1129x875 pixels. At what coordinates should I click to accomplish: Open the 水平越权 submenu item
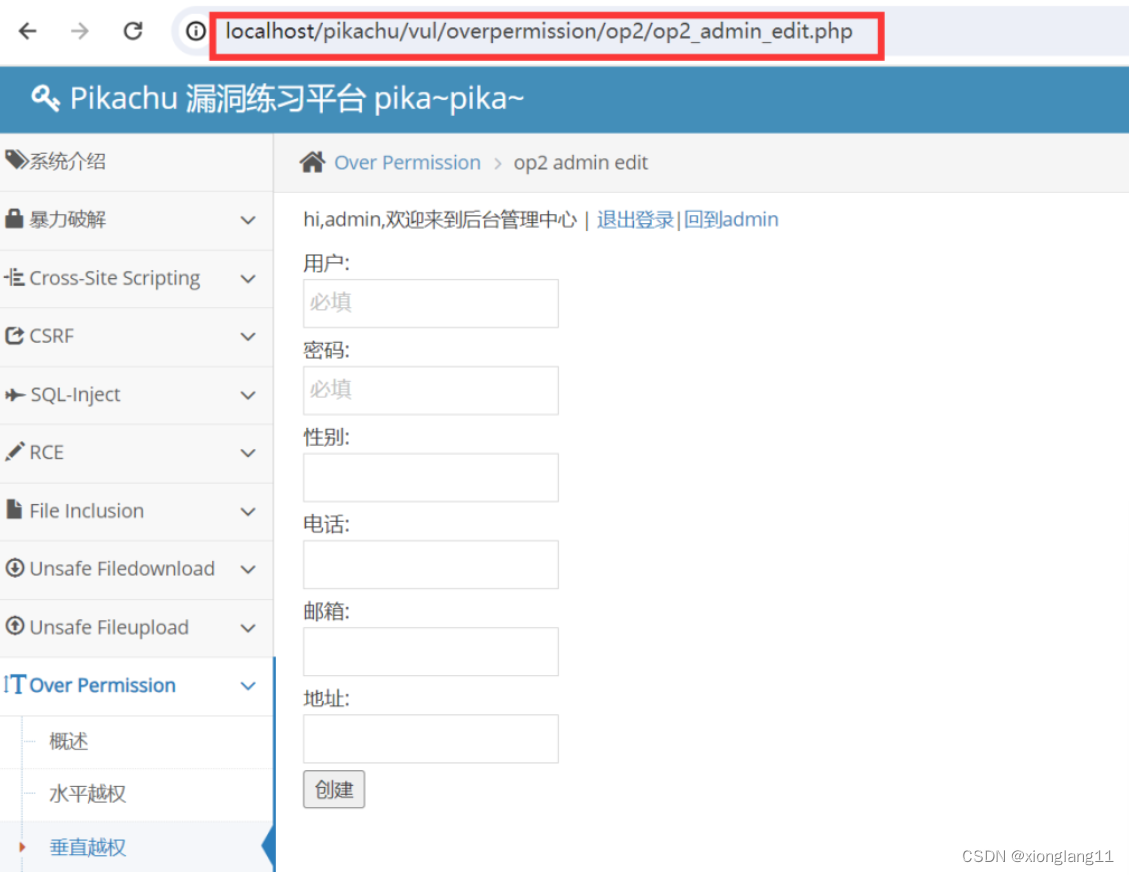tap(87, 794)
